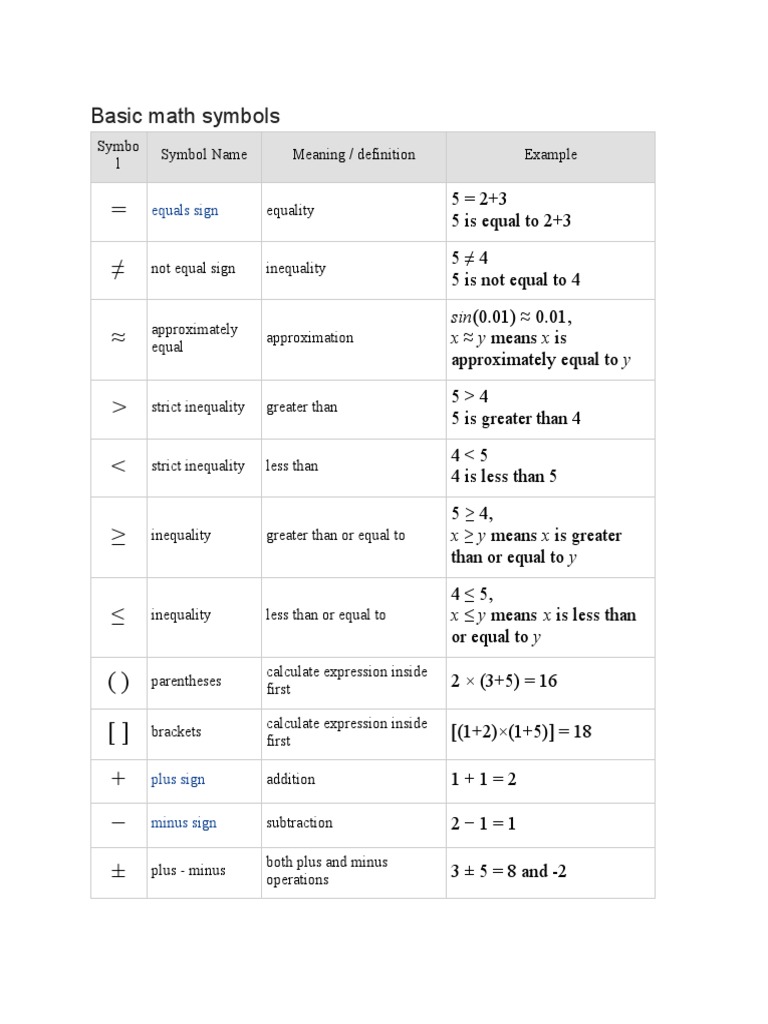The image size is (768, 1024).
Task: Click the example "[(1+2)×(1+5)] = 18"
Action: [x=521, y=732]
